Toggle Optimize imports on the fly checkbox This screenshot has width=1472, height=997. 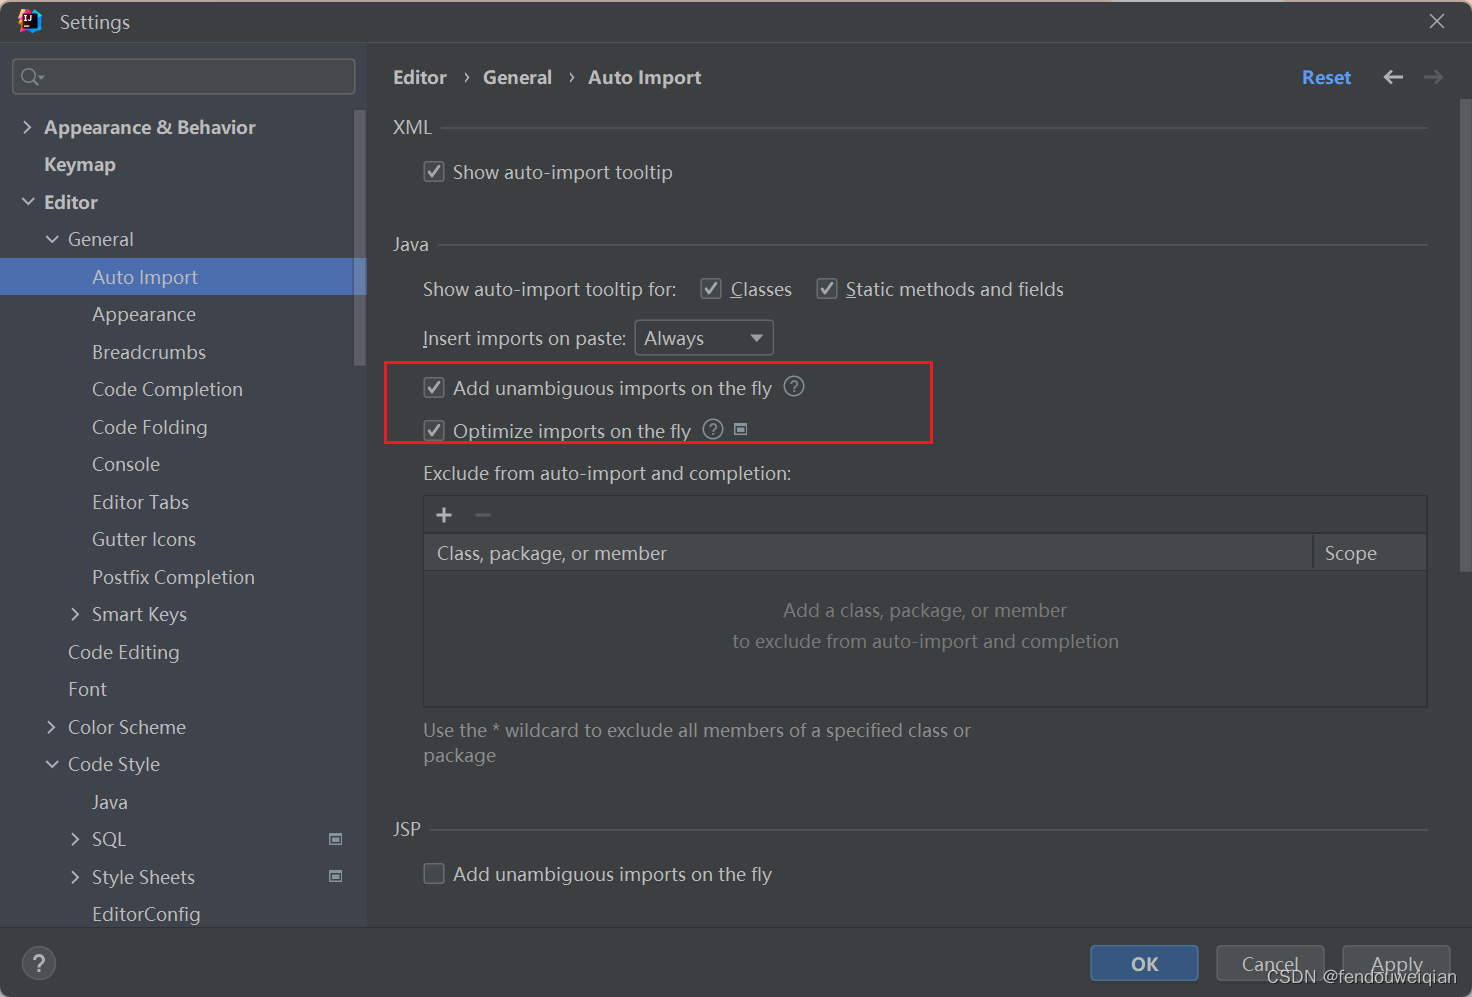point(434,431)
